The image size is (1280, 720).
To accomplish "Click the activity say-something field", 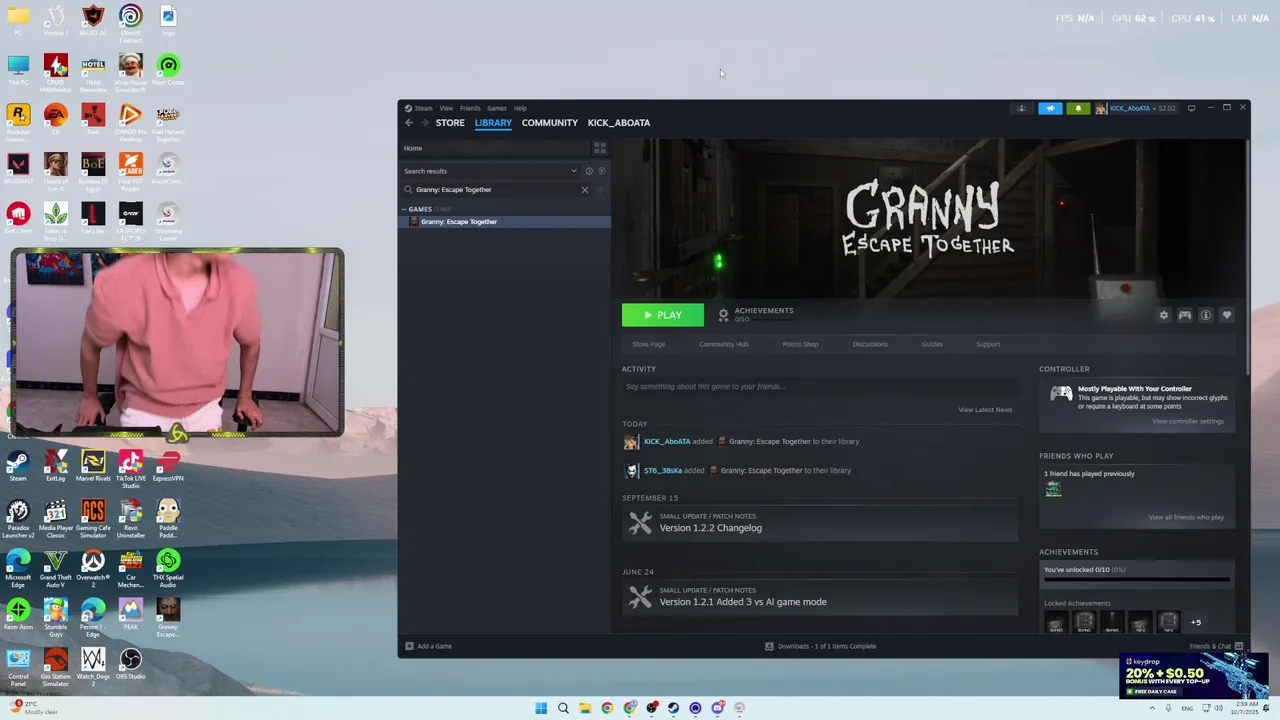I will [820, 387].
